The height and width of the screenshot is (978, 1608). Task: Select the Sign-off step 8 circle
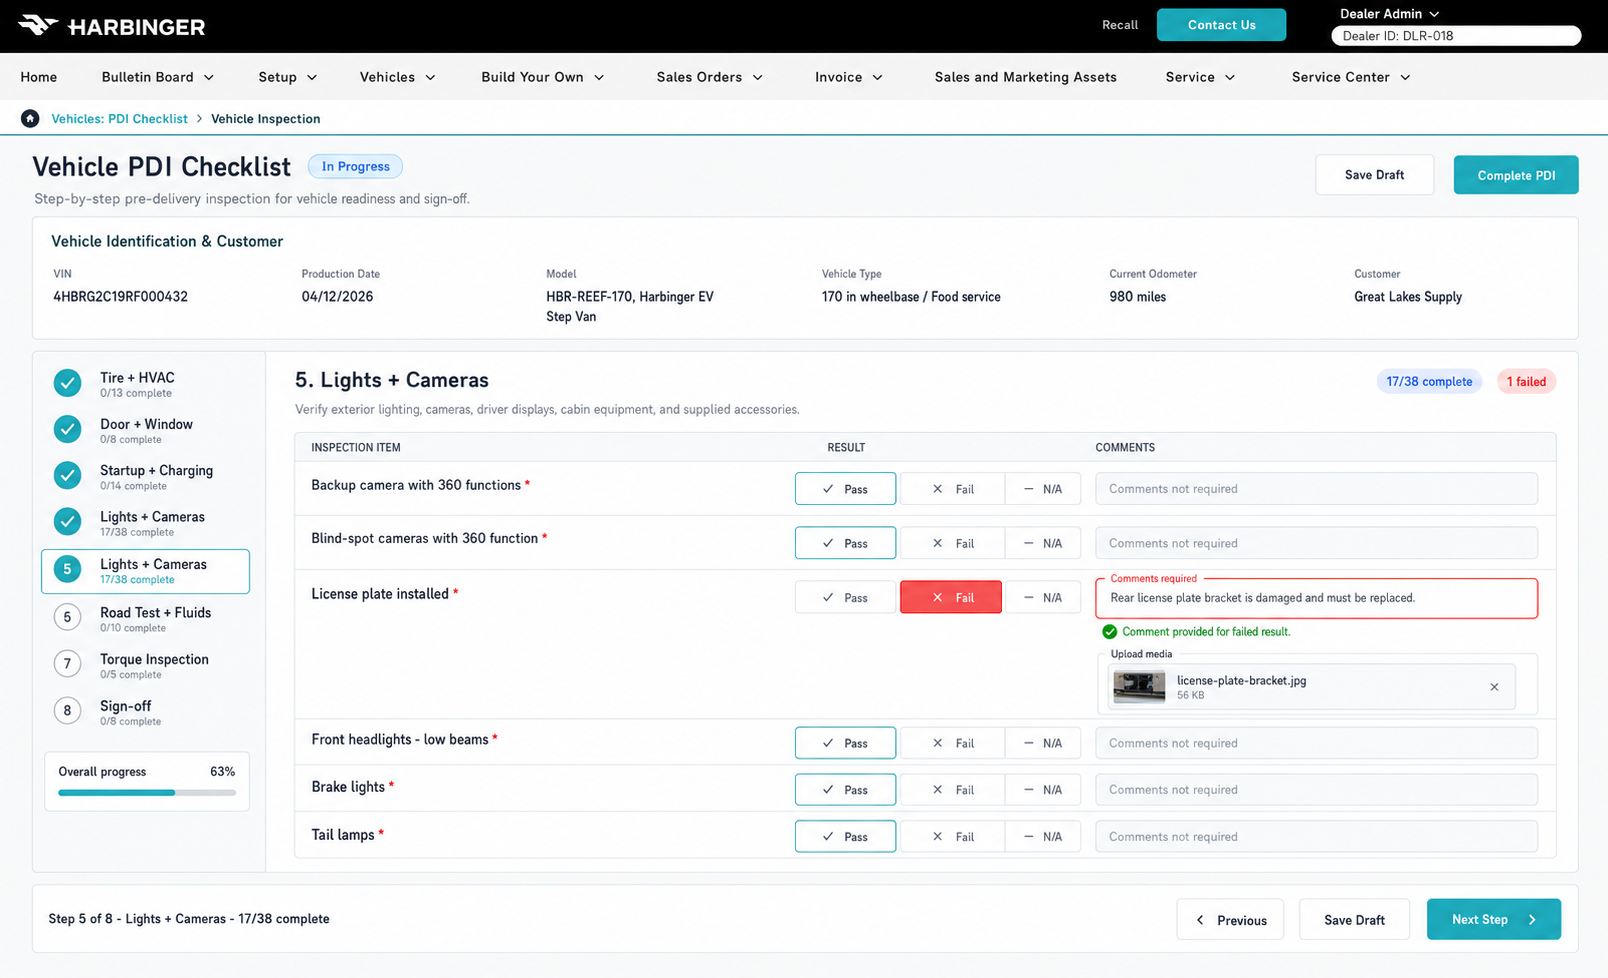point(67,711)
